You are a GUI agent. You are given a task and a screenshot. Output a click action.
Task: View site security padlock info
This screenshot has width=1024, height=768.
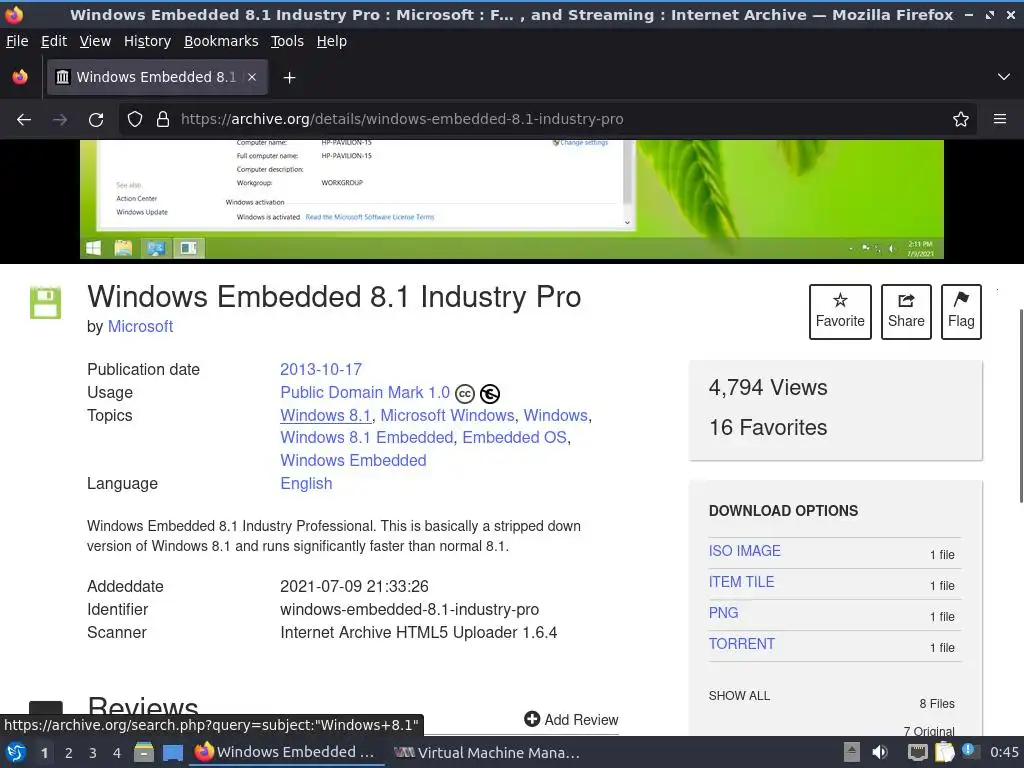pos(163,120)
